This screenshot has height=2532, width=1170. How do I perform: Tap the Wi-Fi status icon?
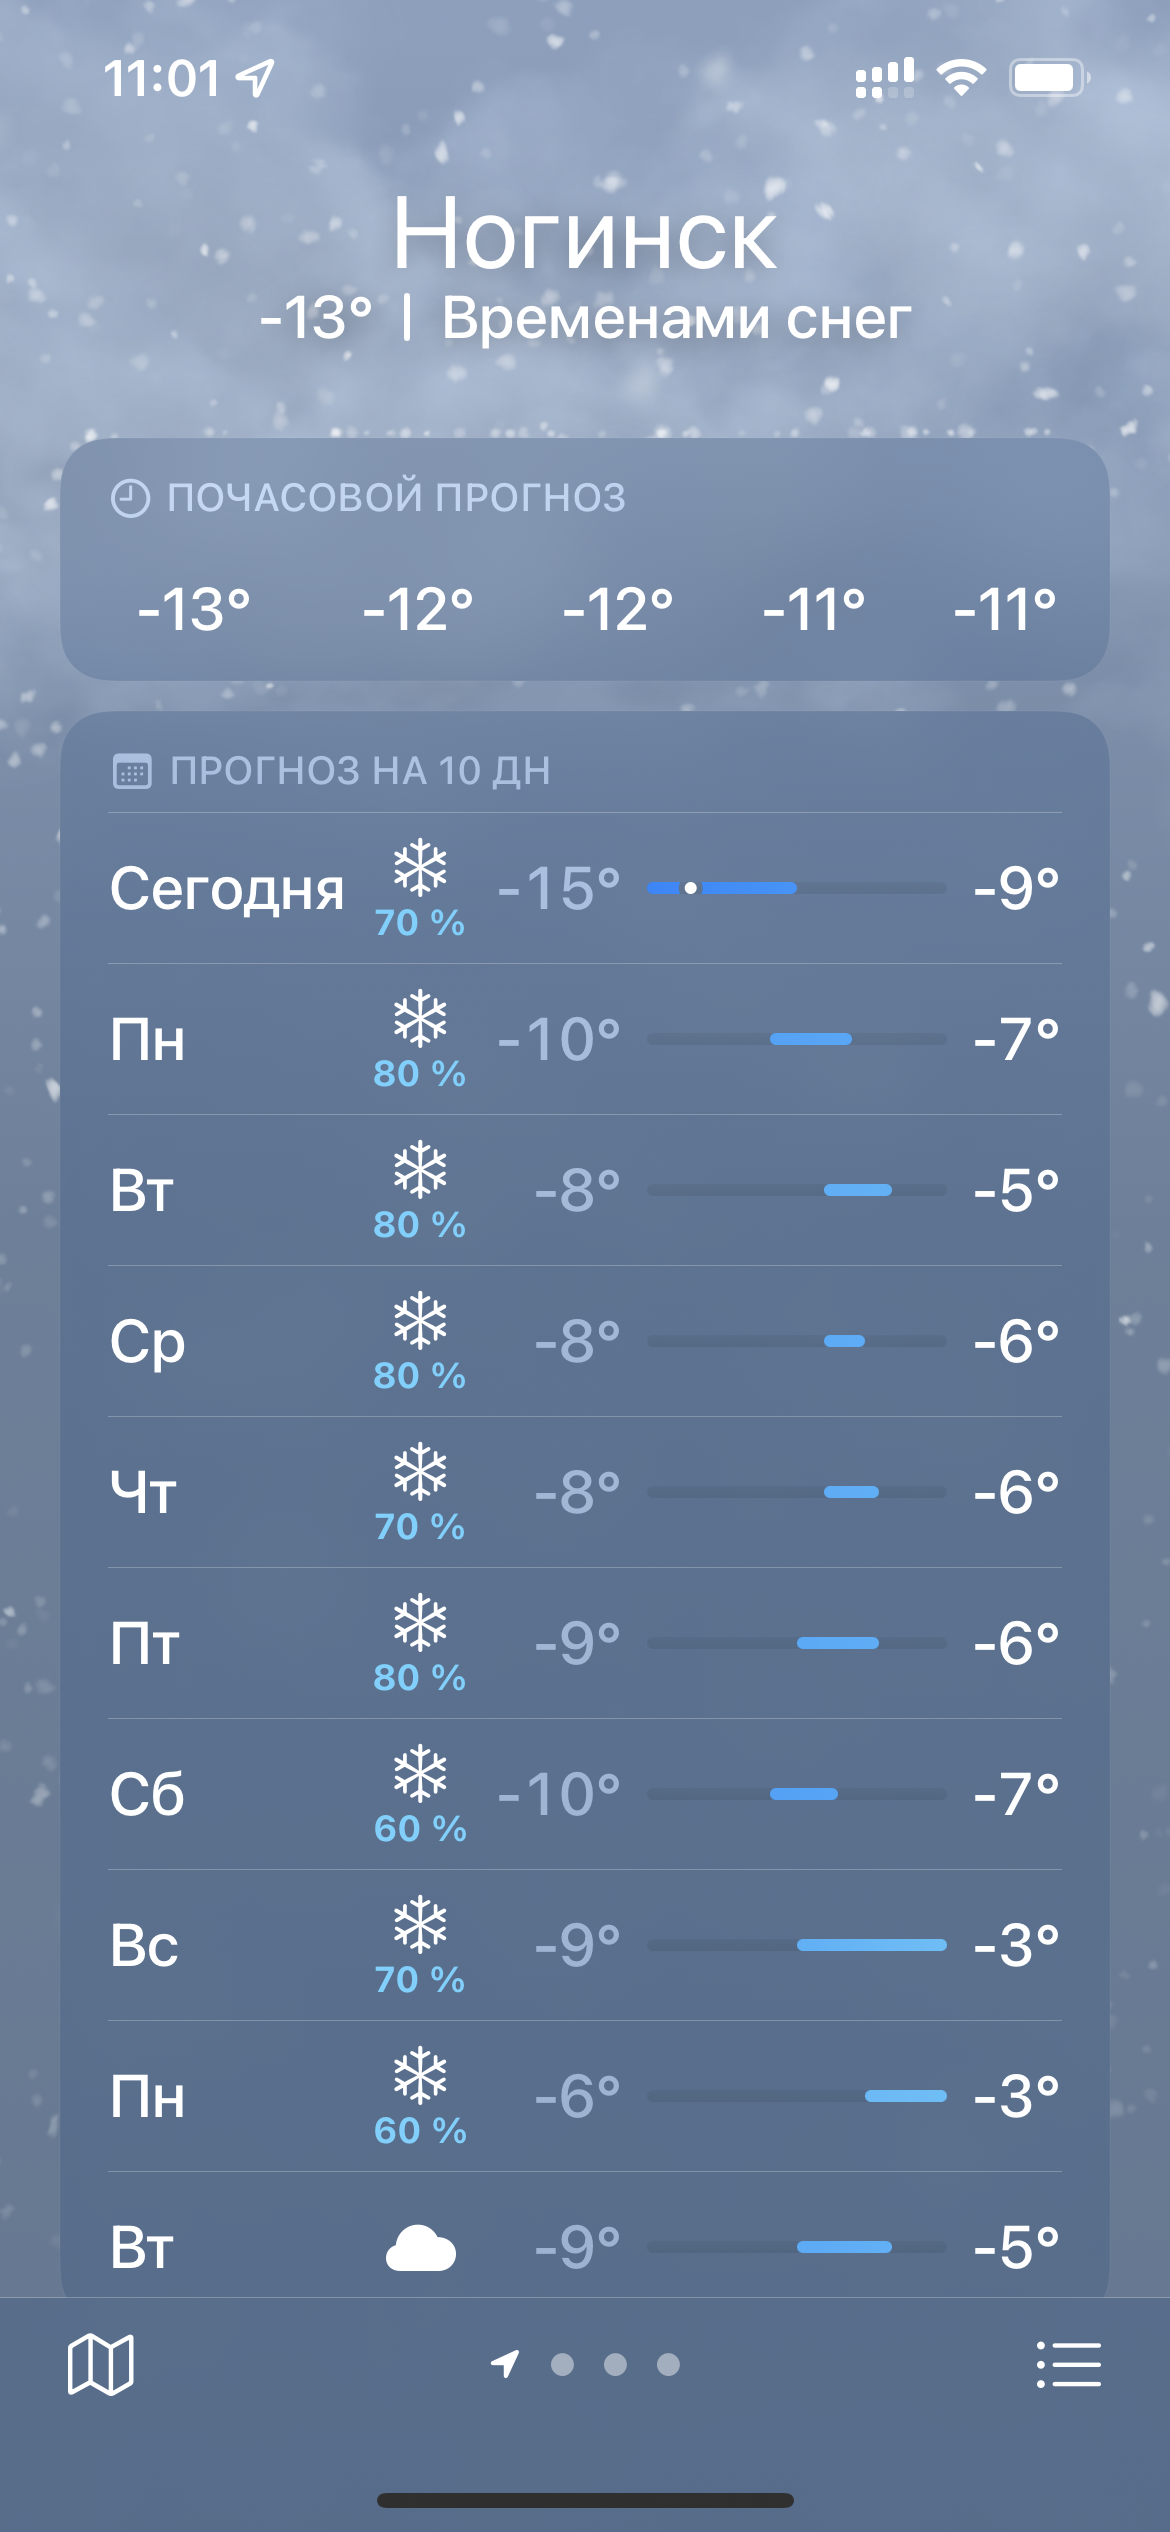pos(961,77)
